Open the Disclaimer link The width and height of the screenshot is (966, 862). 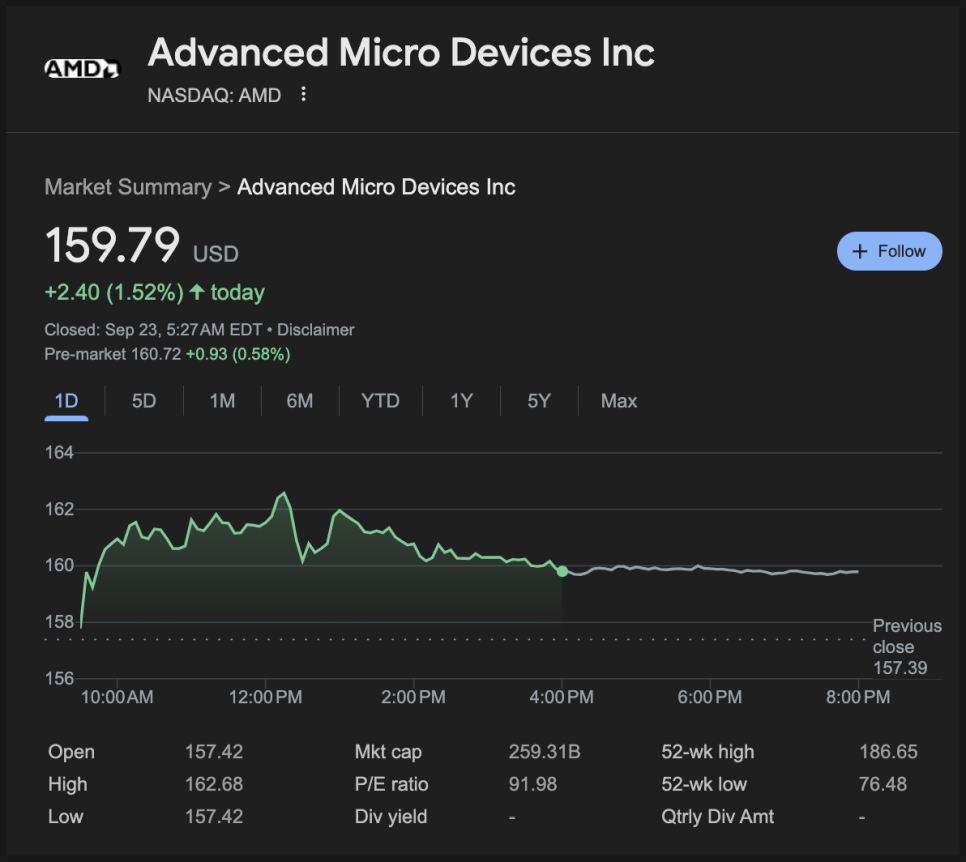pos(315,330)
